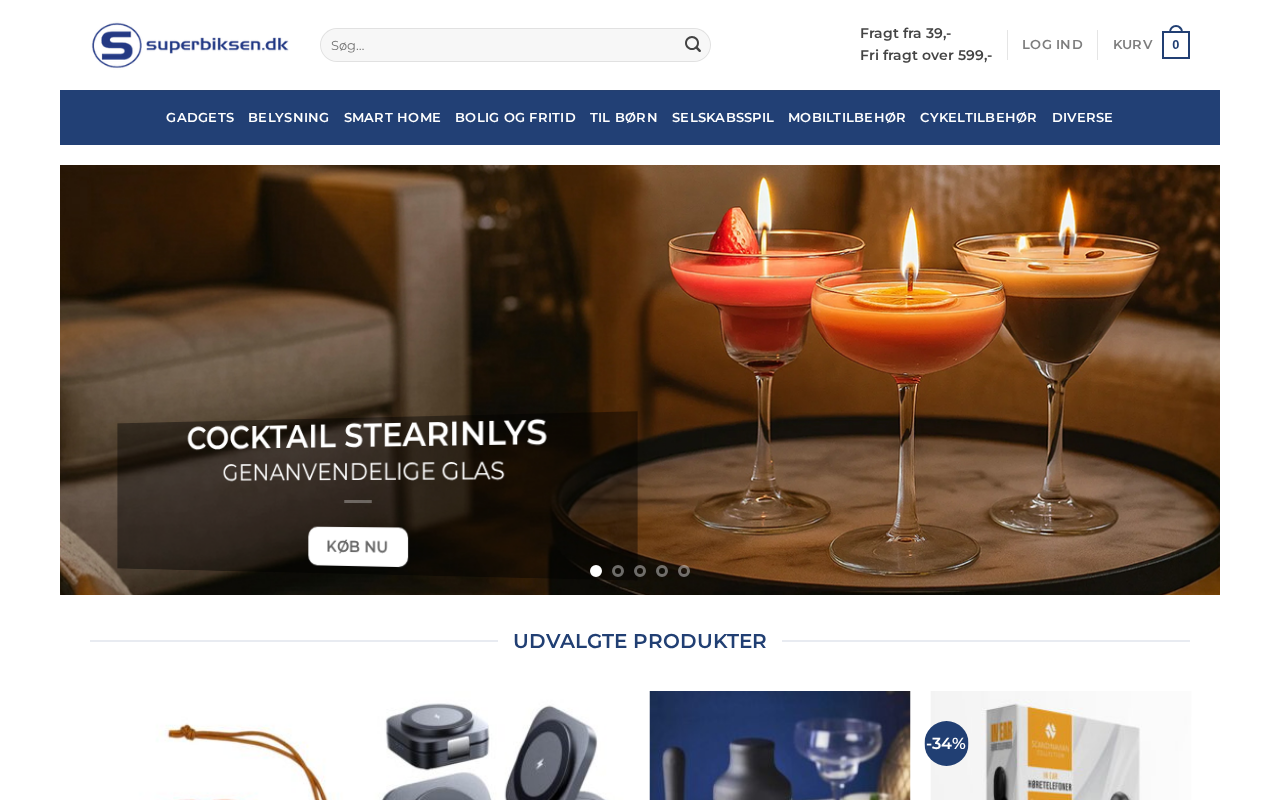The image size is (1280, 800).
Task: Open the Gadgets menu
Action: (x=200, y=117)
